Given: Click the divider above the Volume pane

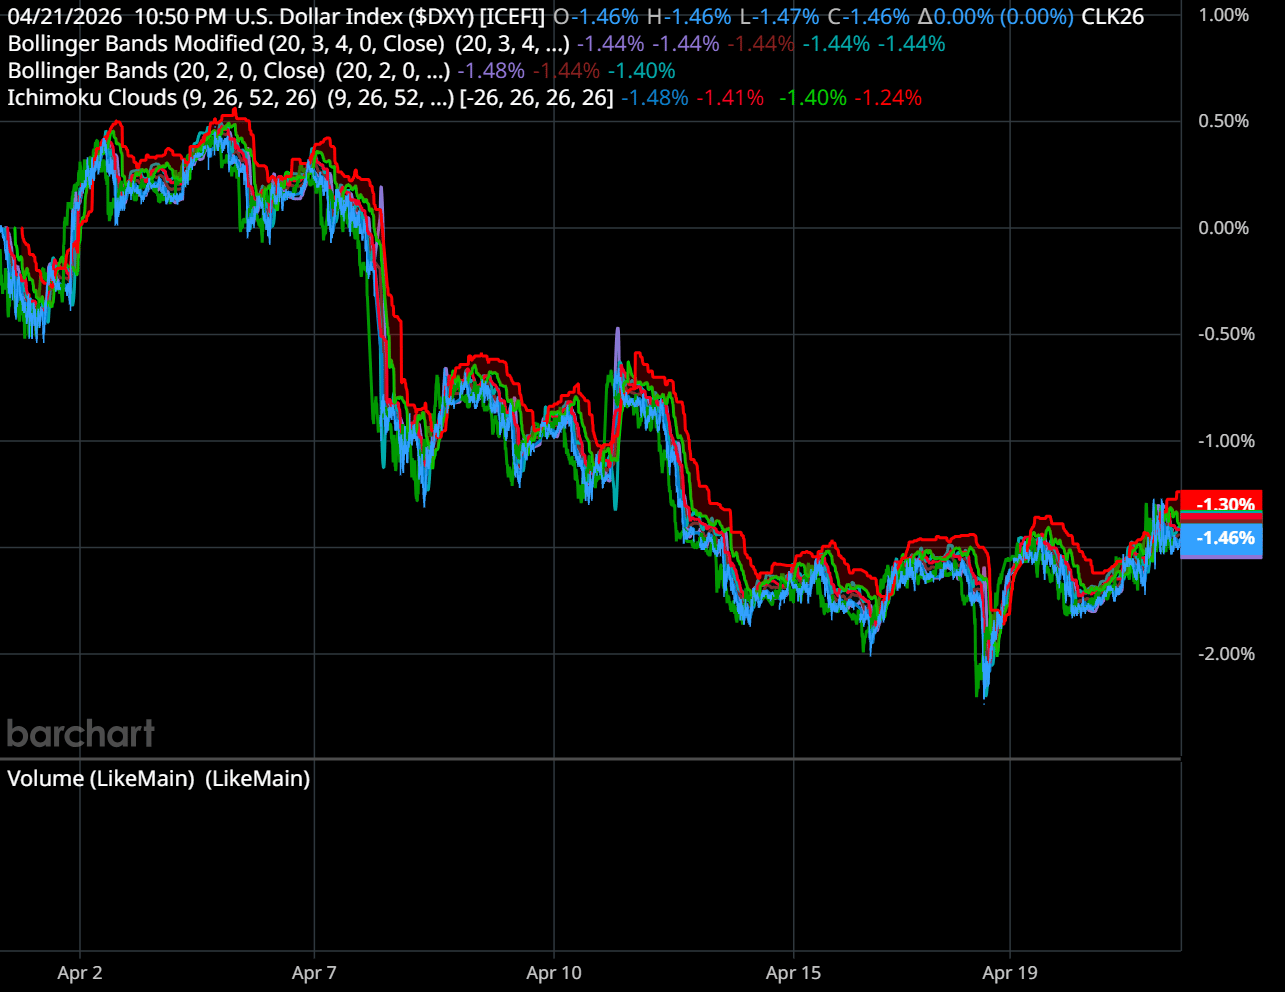Looking at the screenshot, I should pos(590,760).
